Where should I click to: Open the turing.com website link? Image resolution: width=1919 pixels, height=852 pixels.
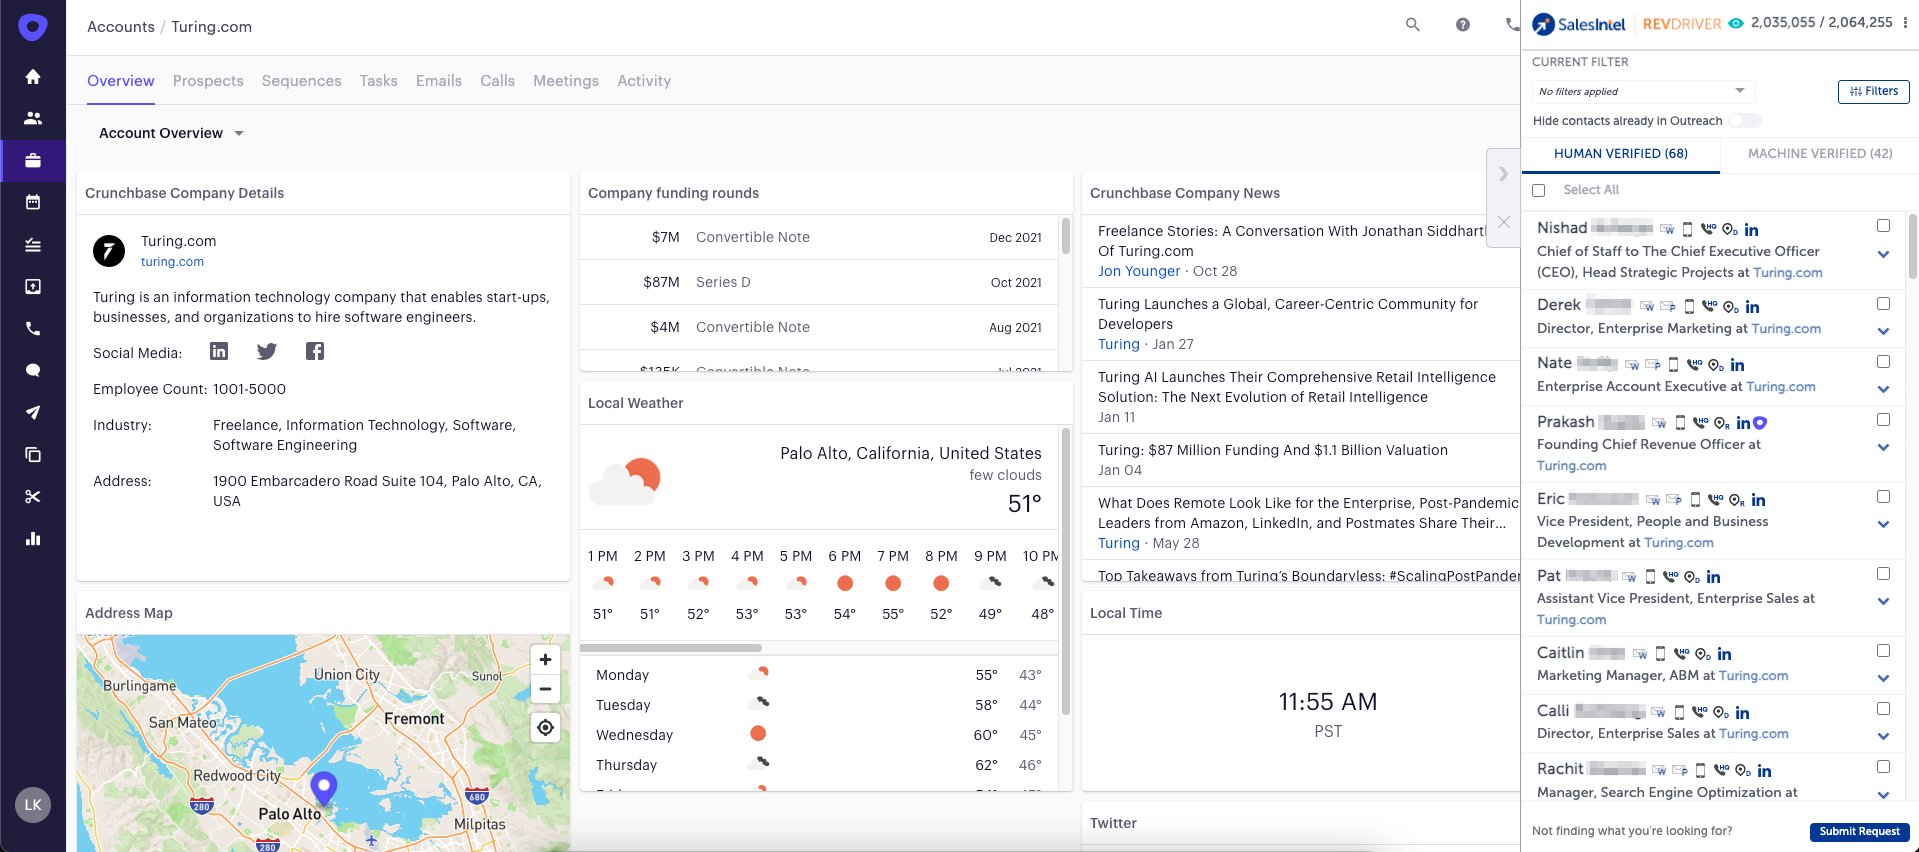(172, 262)
